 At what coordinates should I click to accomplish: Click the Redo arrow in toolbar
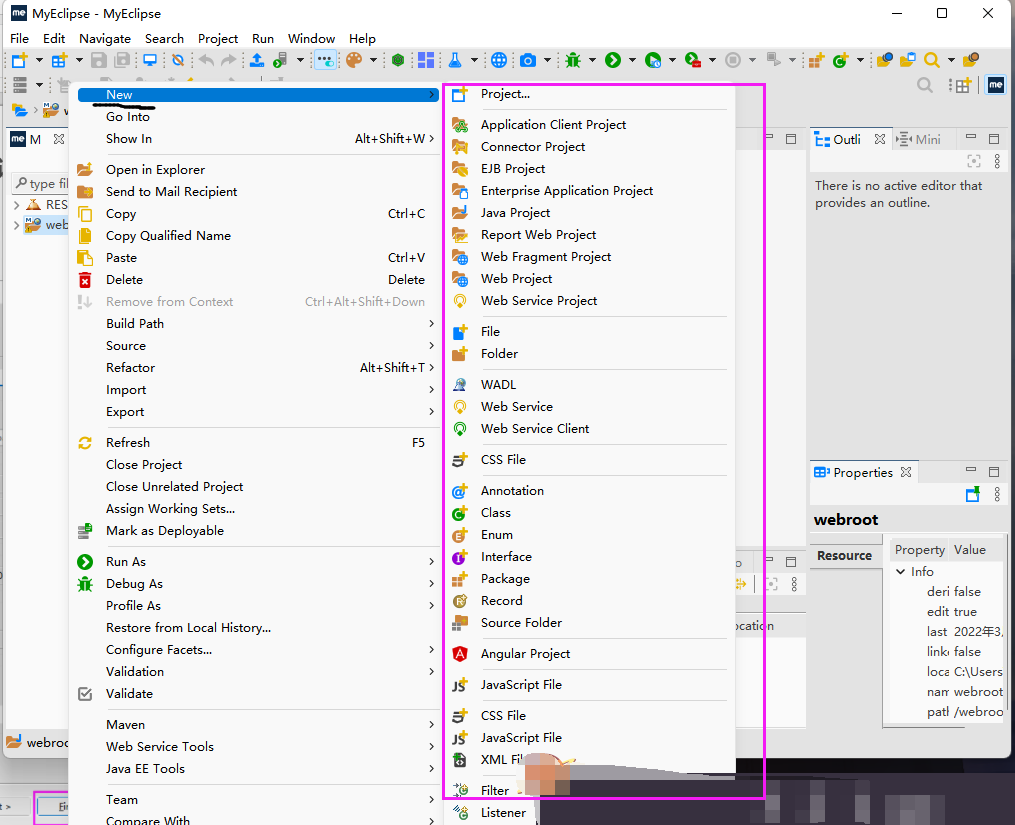229,60
